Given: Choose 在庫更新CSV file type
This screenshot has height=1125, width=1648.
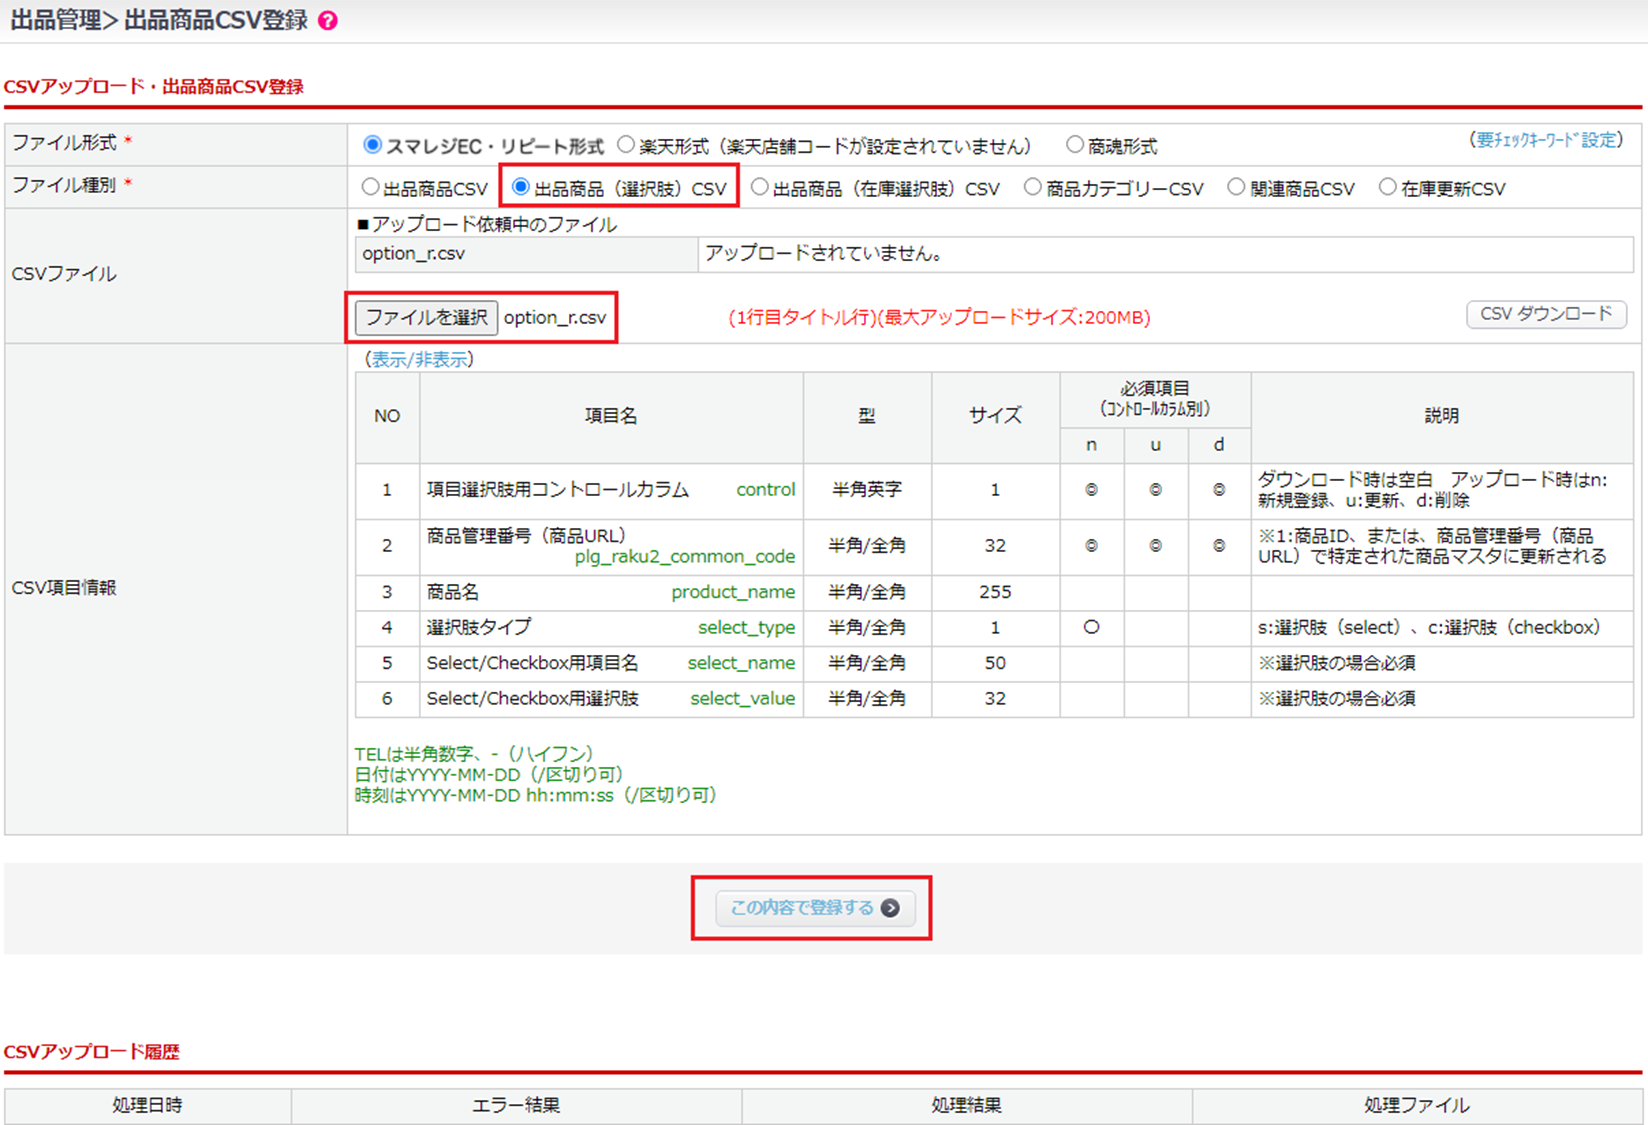Looking at the screenshot, I should (1388, 187).
